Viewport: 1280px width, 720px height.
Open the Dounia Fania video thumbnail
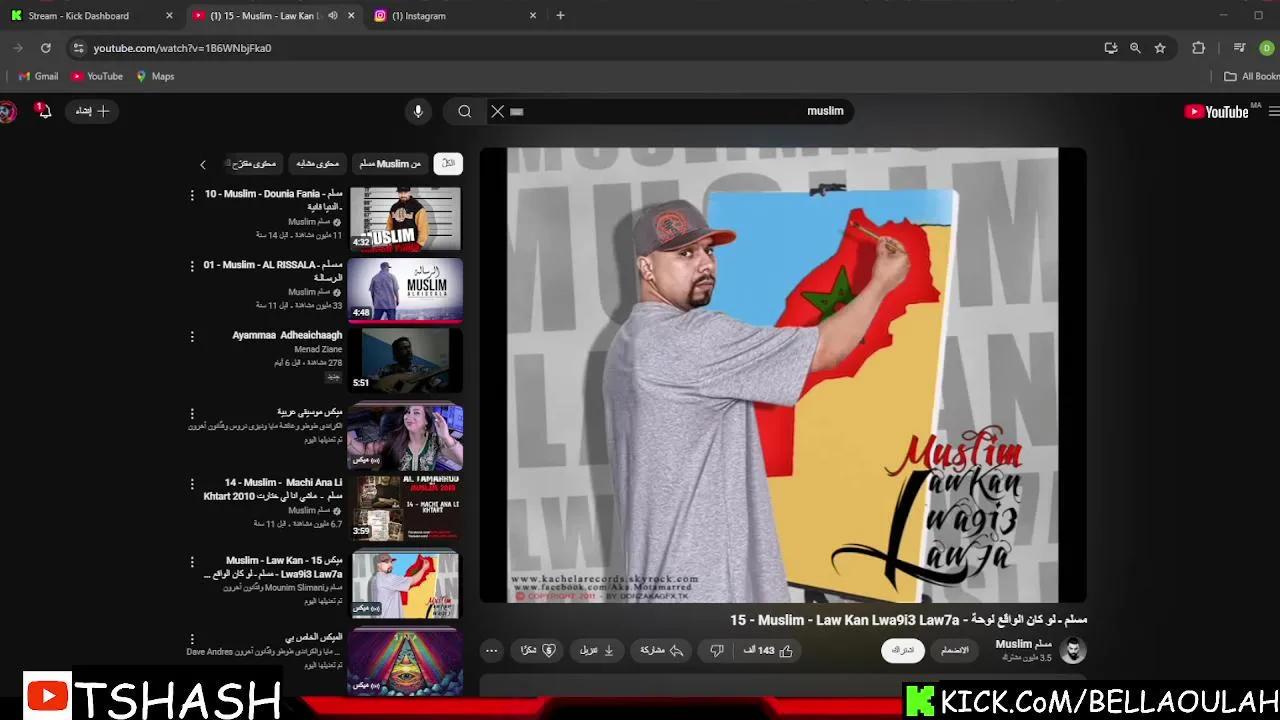[x=405, y=218]
